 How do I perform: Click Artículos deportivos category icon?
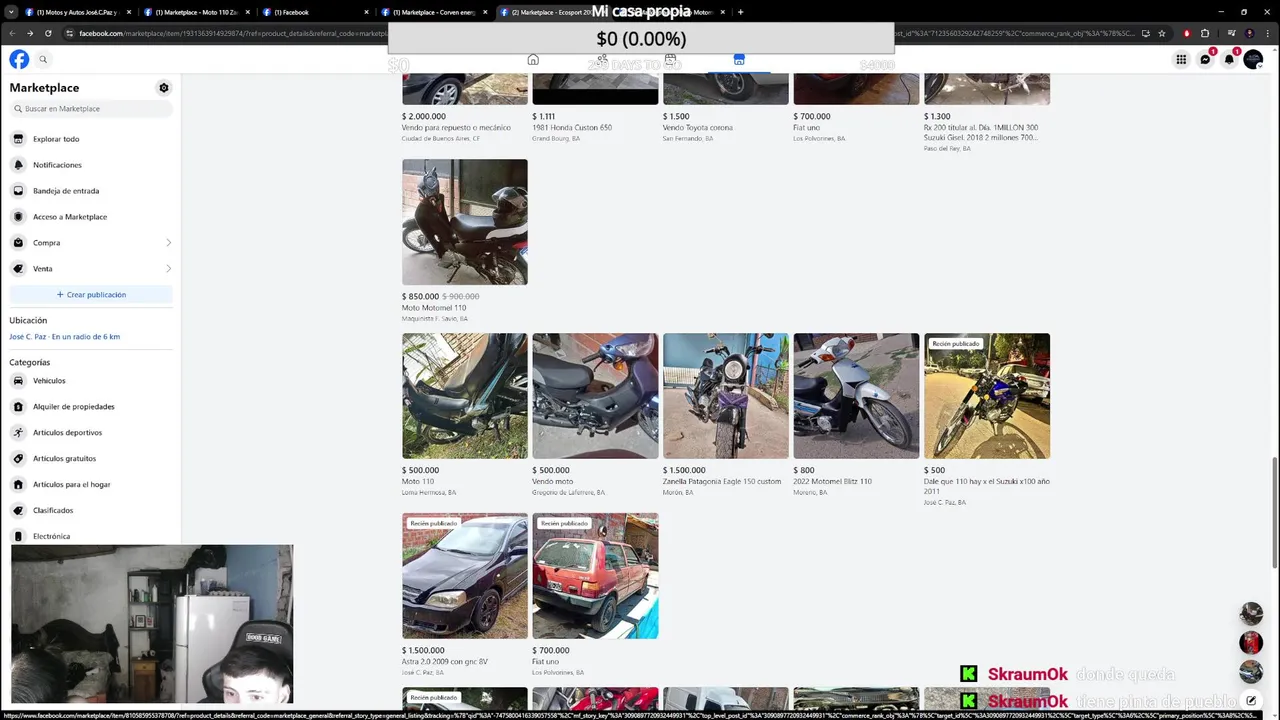[18, 433]
